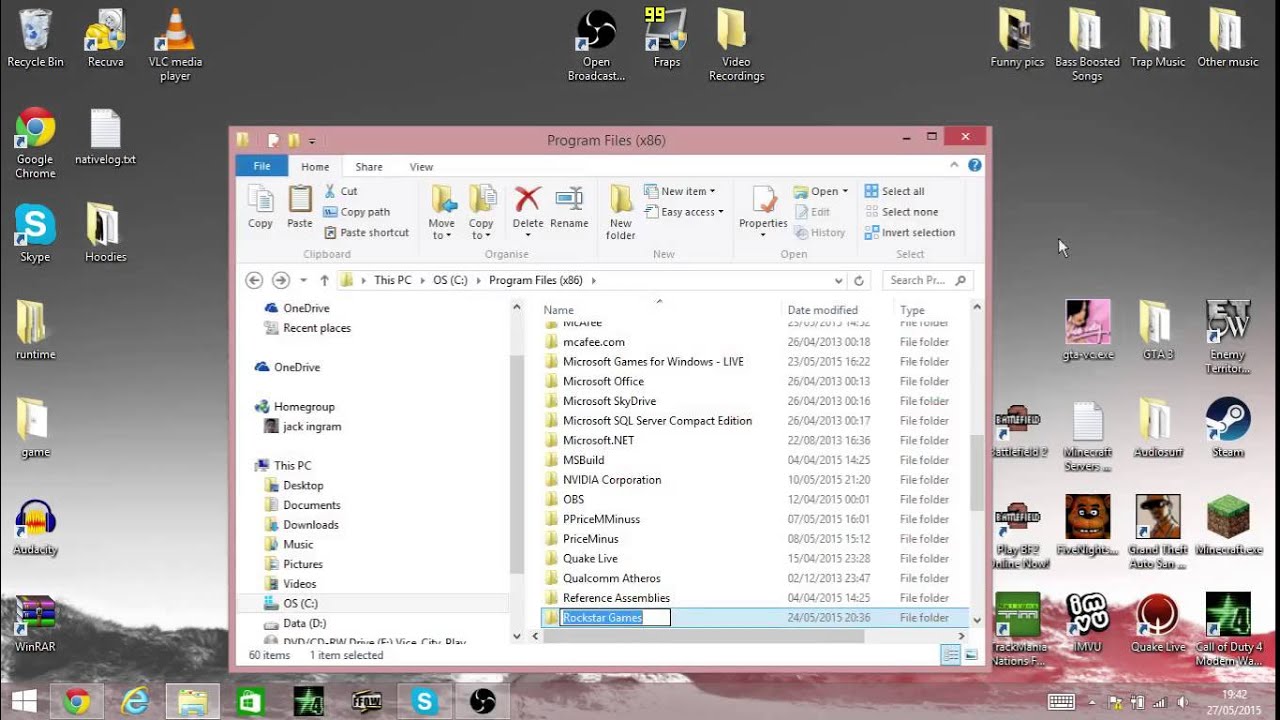The height and width of the screenshot is (720, 1280).
Task: Switch to Details view layout icon
Action: (950, 655)
